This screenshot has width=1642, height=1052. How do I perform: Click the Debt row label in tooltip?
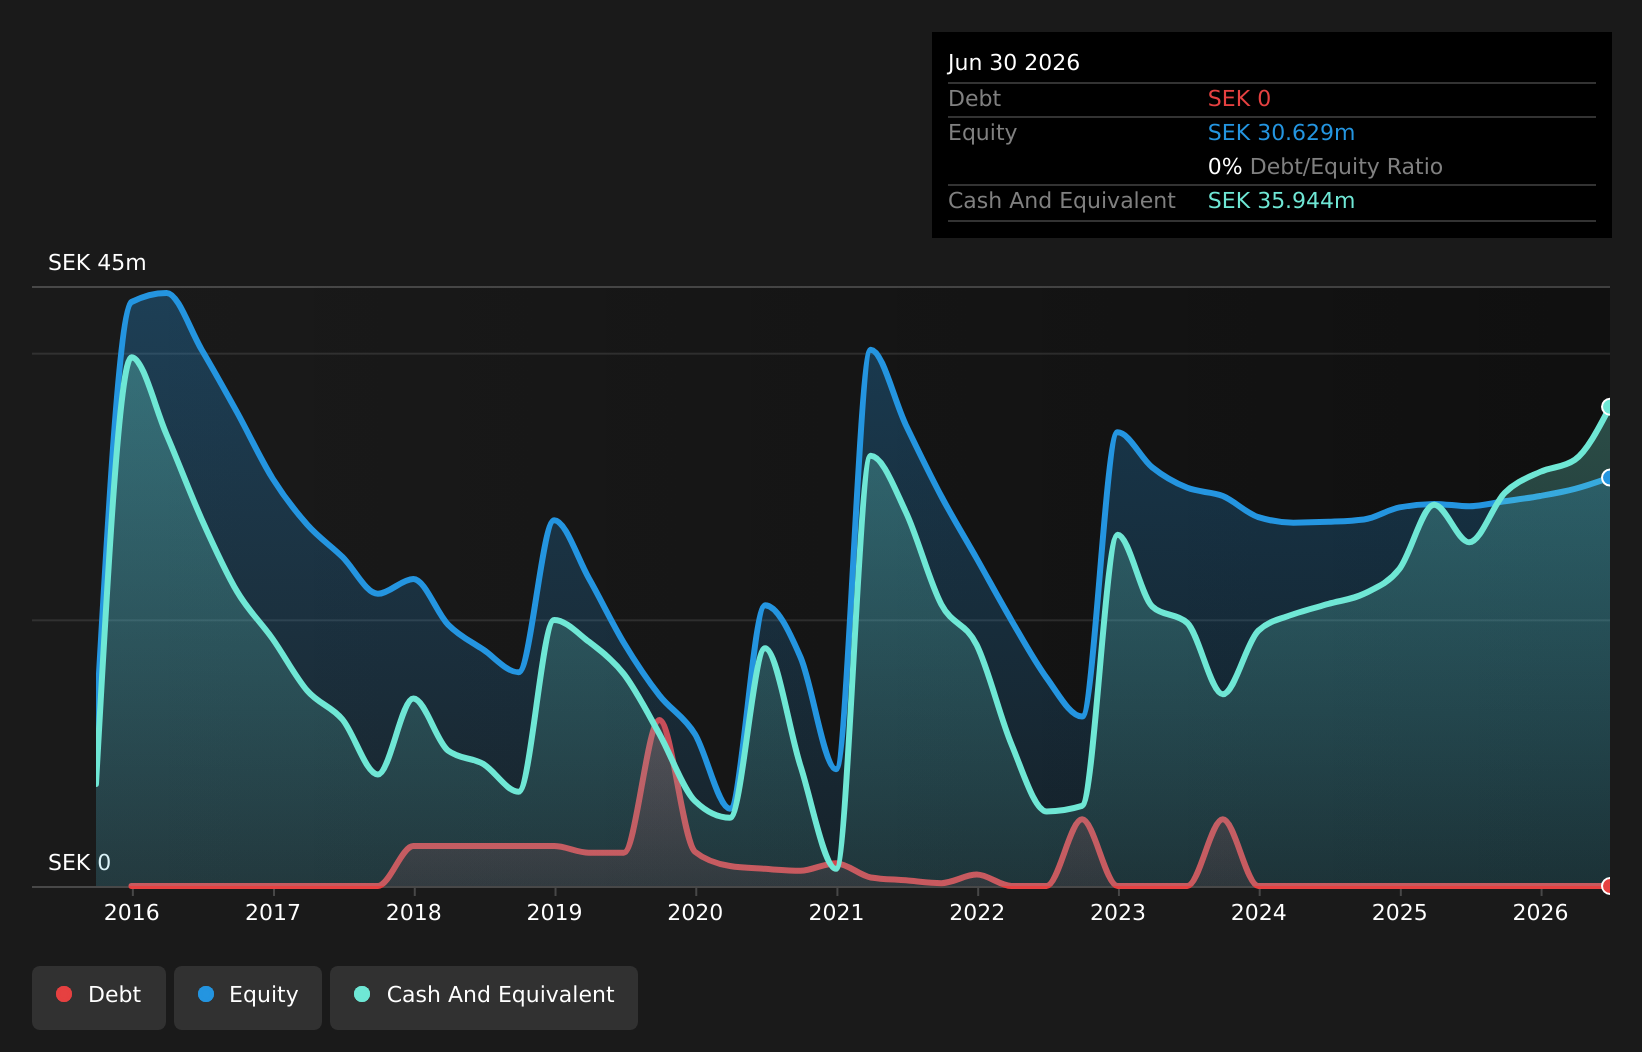[x=974, y=99]
